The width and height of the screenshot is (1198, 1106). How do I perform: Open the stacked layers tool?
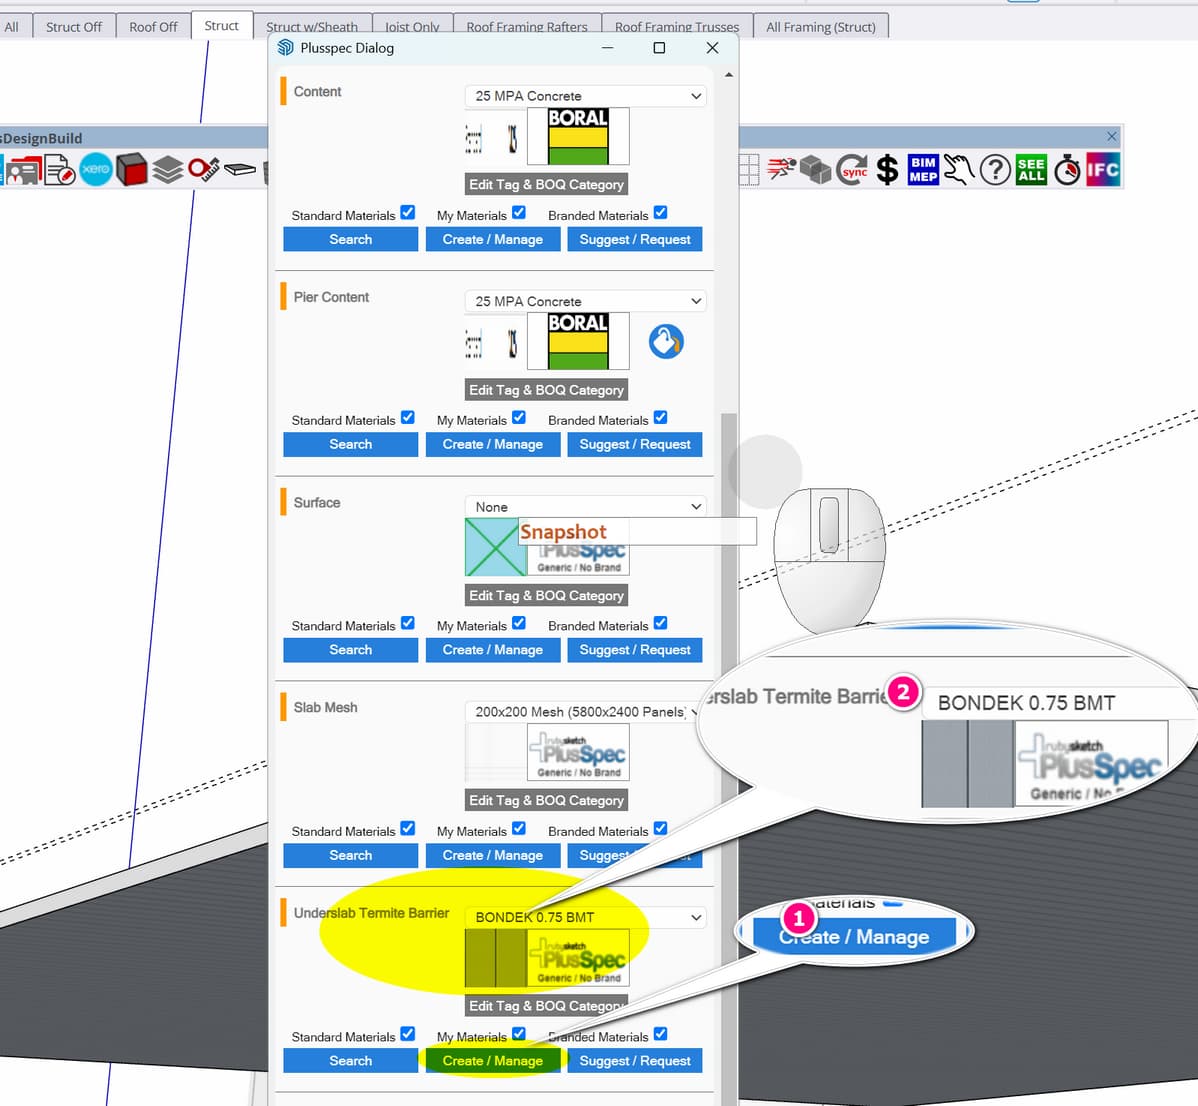point(167,170)
